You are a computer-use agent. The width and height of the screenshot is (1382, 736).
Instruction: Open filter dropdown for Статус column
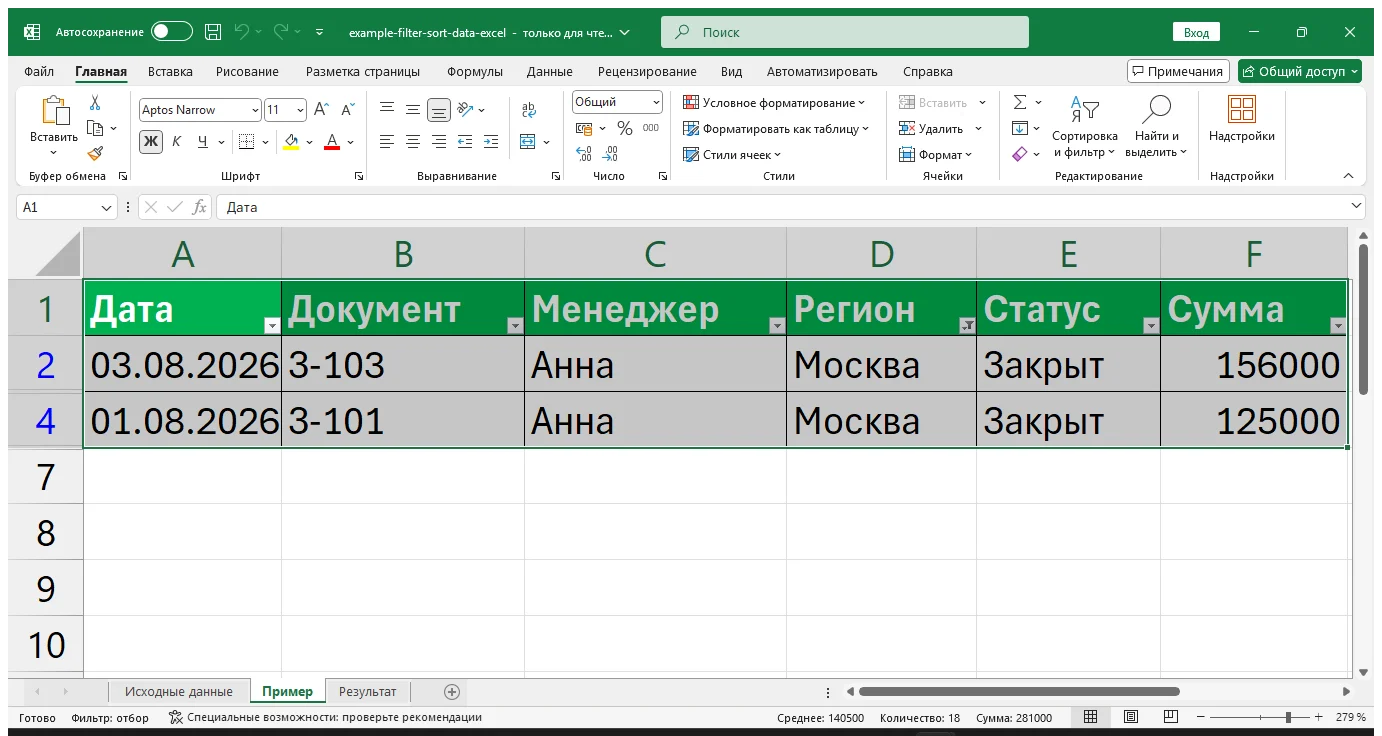point(1151,326)
